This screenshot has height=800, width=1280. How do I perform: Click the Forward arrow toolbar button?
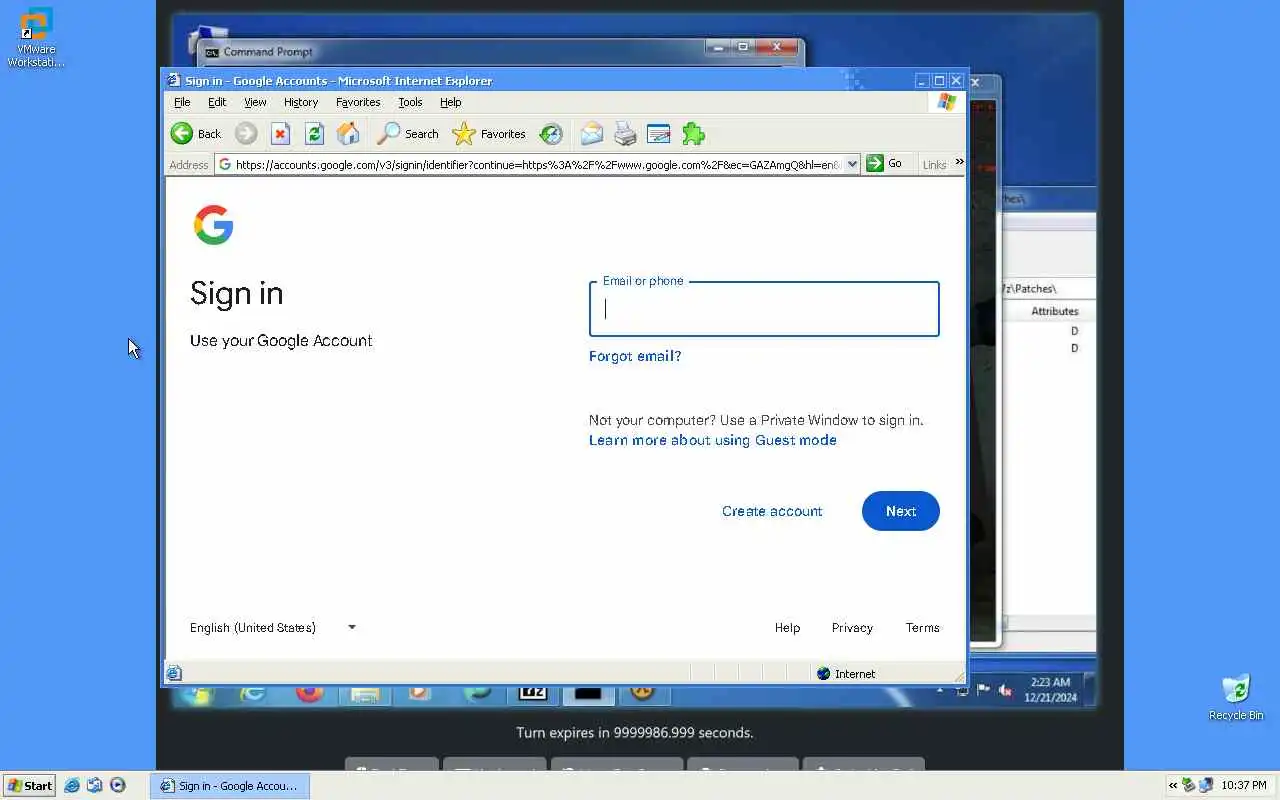click(246, 133)
